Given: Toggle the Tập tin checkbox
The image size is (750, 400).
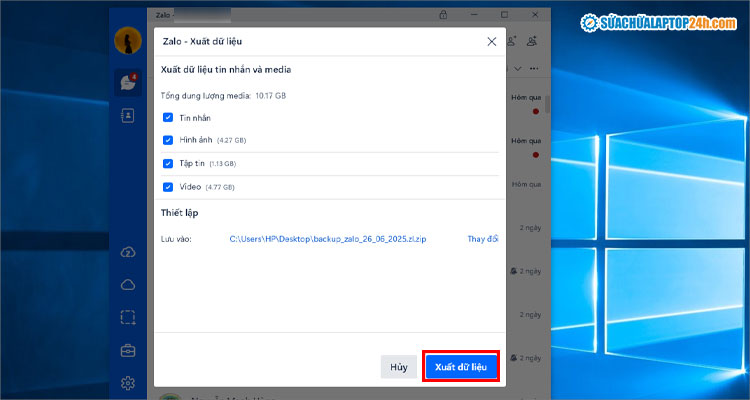Looking at the screenshot, I should (168, 163).
